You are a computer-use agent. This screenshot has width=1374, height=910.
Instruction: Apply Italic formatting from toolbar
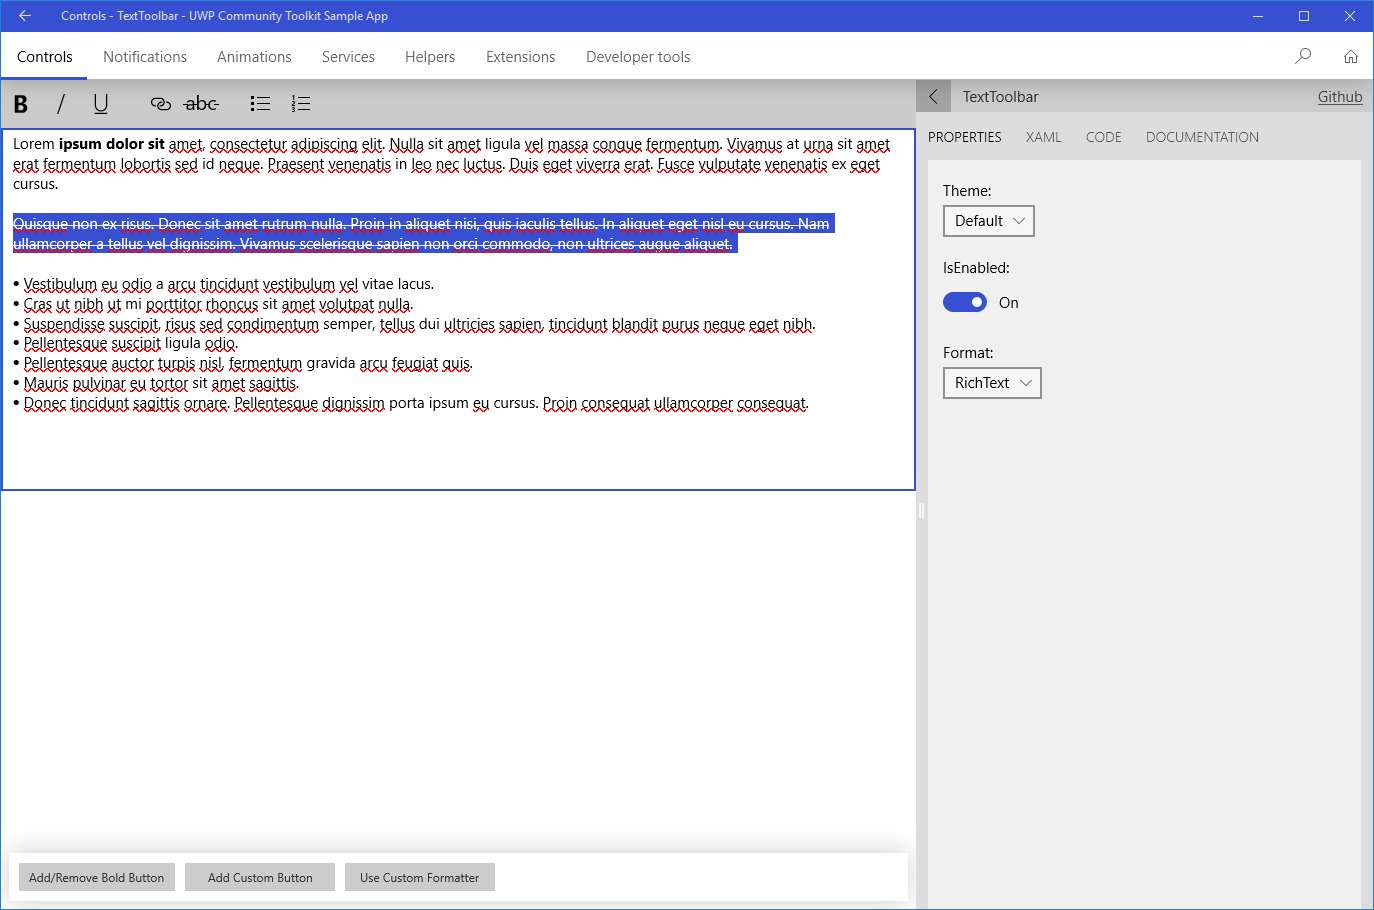(x=61, y=104)
